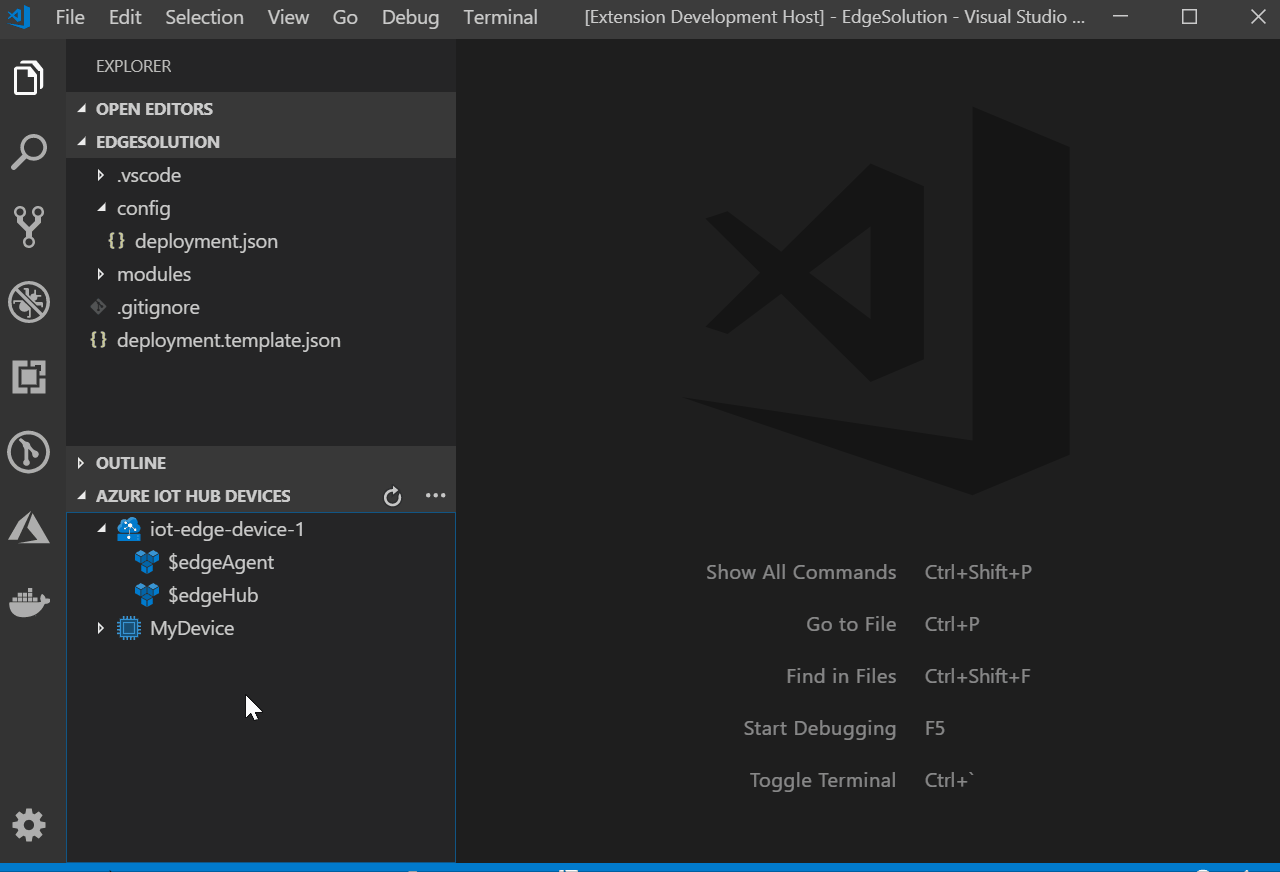Screen dimensions: 1280x872
Task: Open the Extensions view icon
Action: 29,377
